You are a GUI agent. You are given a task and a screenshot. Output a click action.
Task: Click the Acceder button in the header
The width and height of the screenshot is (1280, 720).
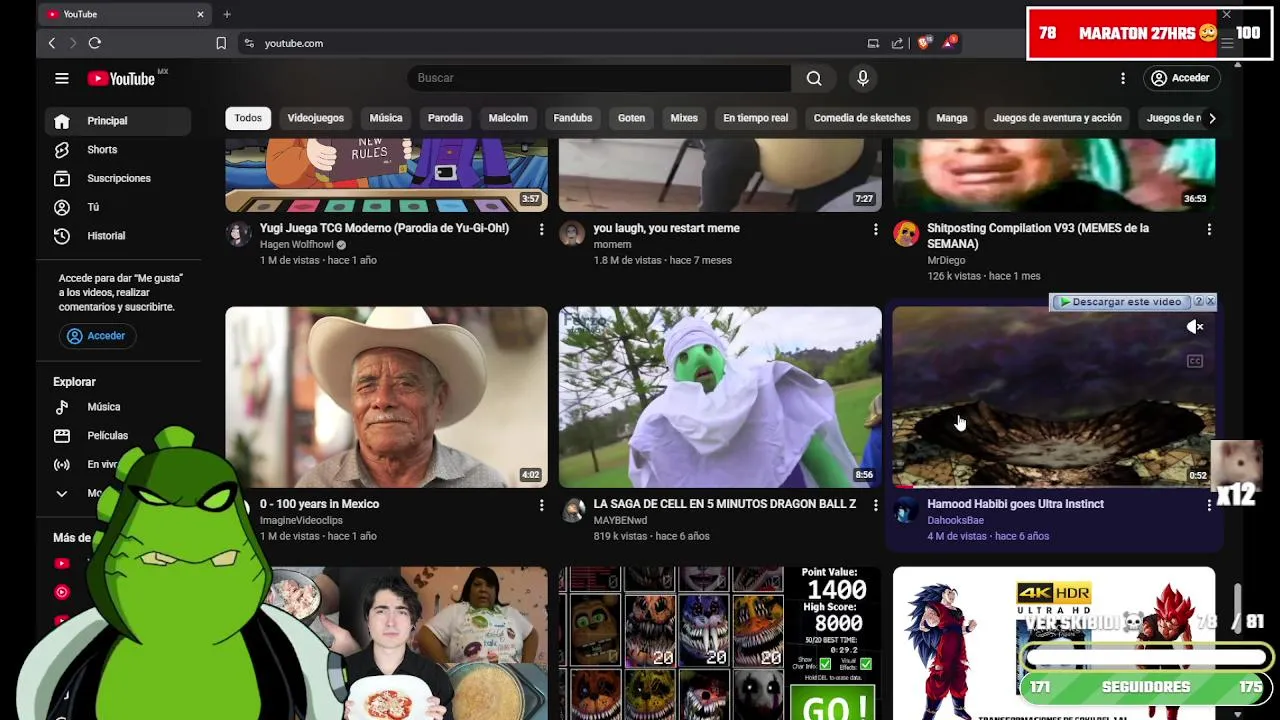[1180, 78]
